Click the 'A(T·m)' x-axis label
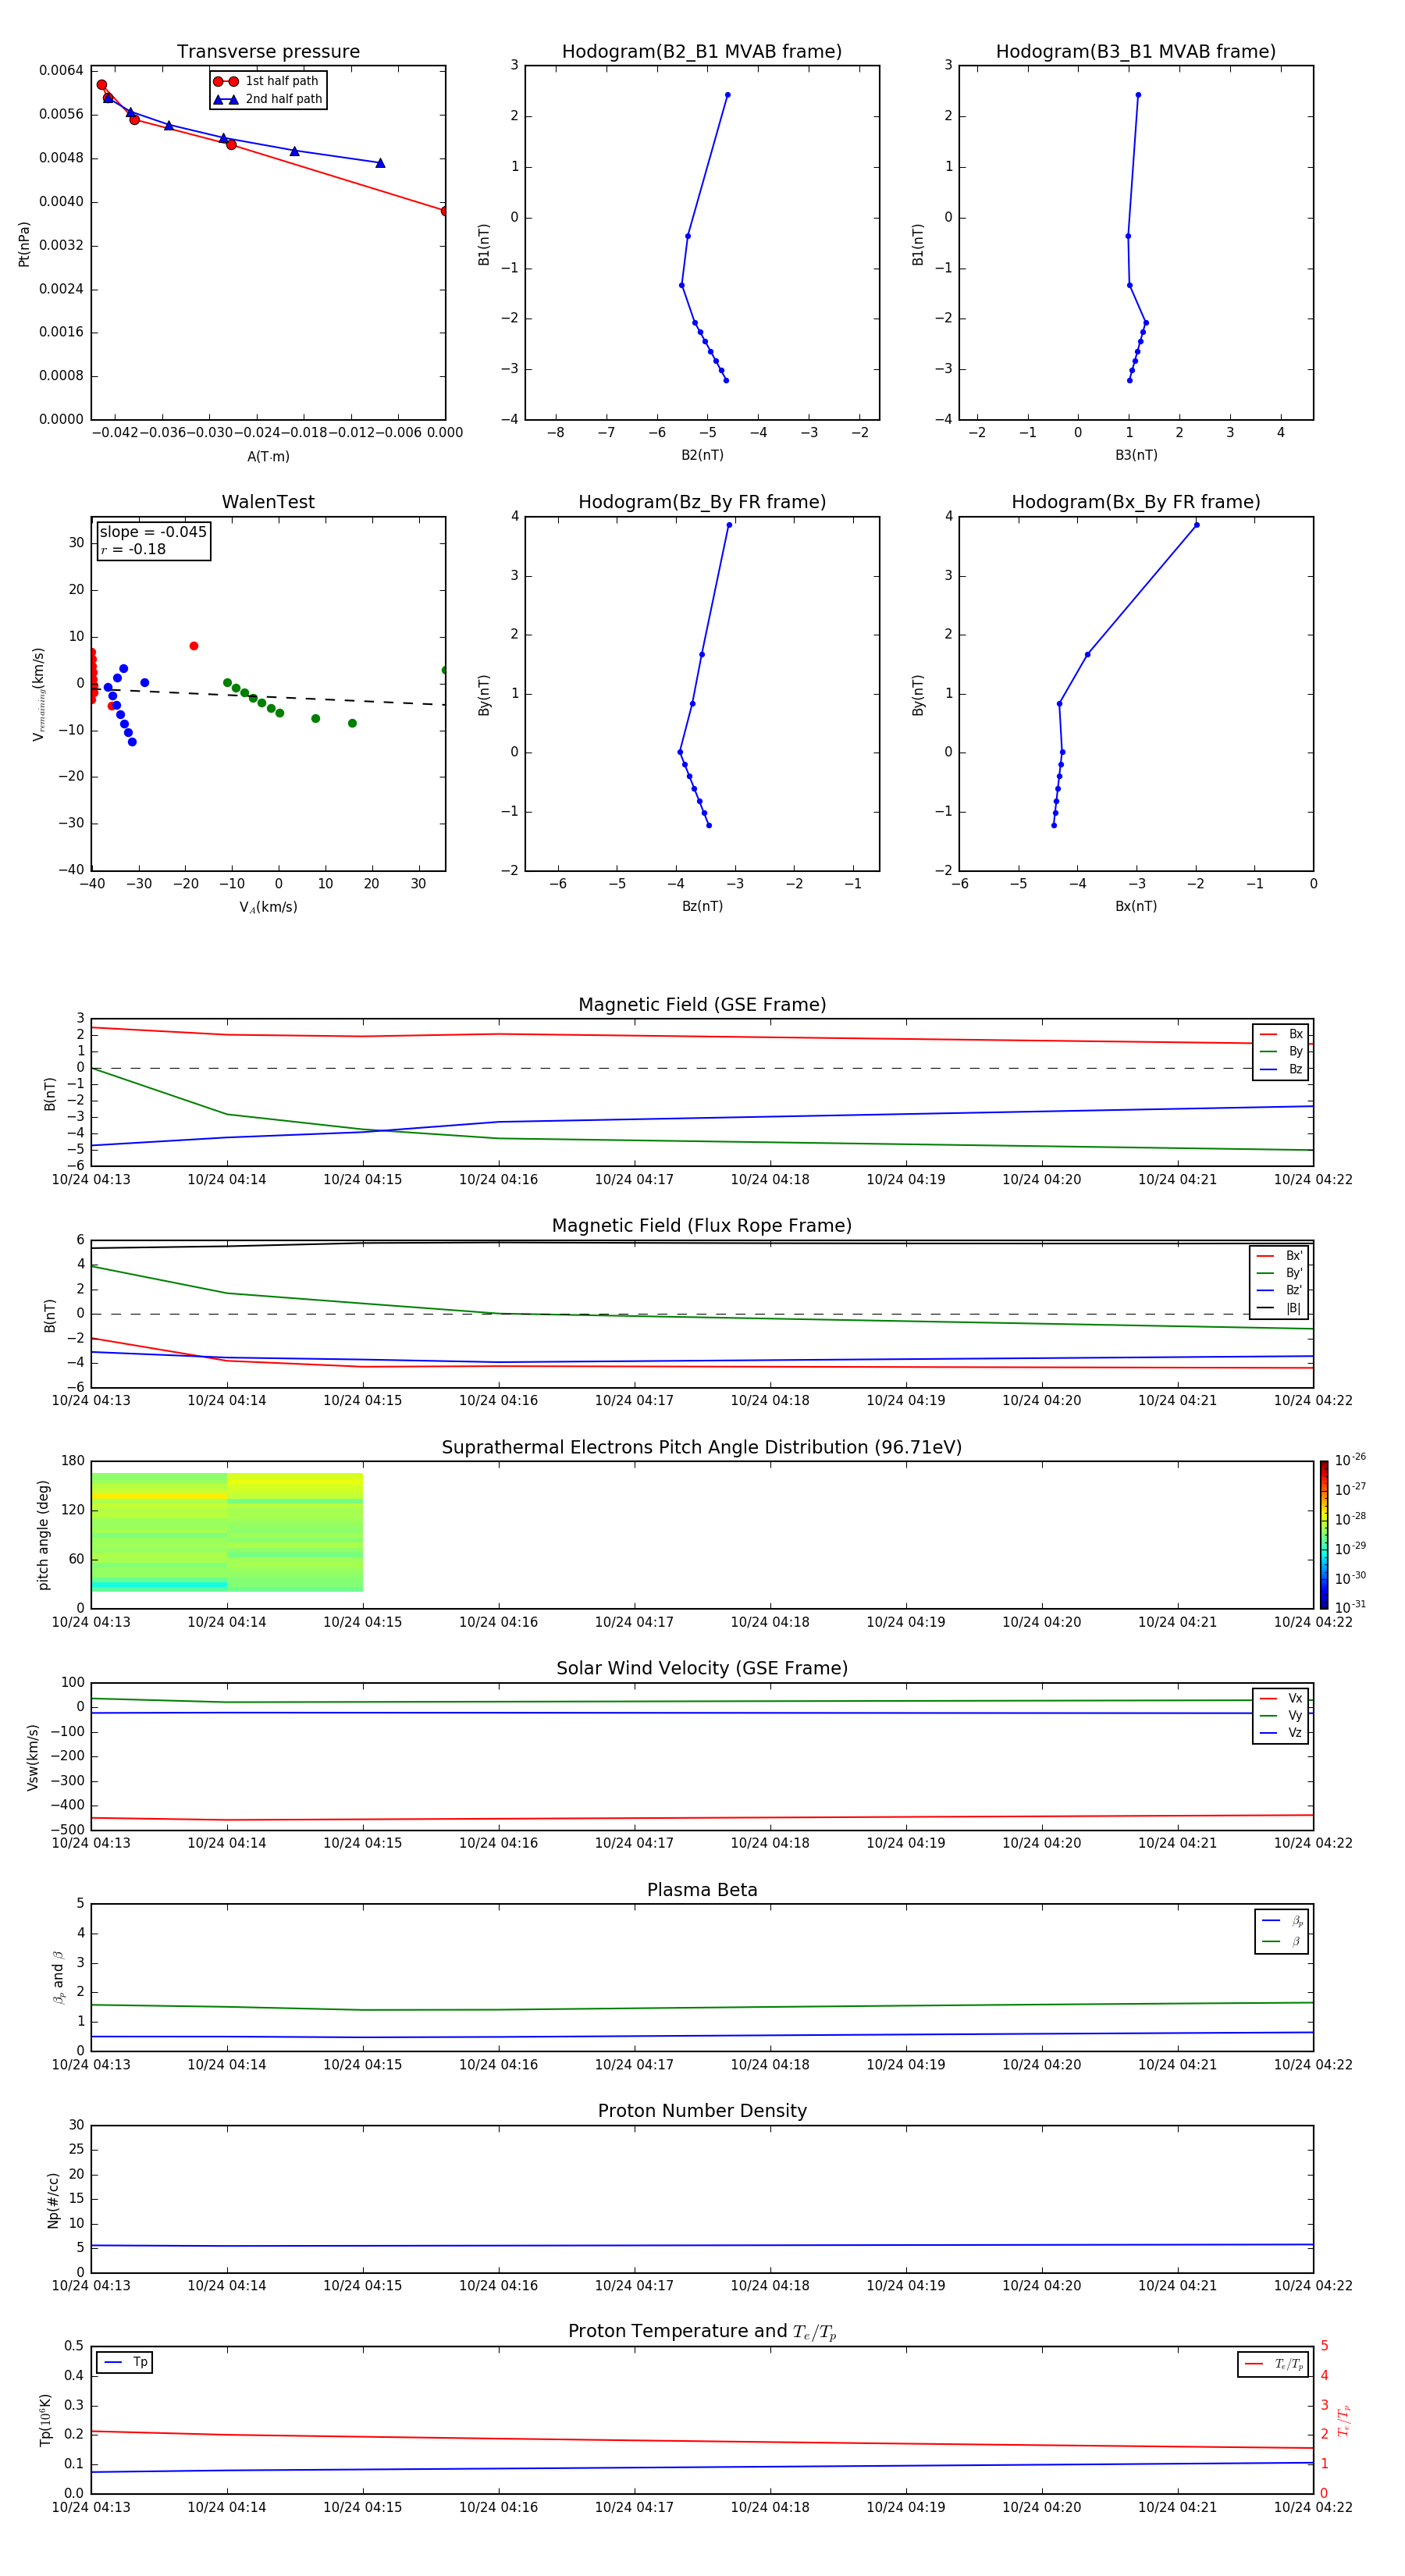Viewport: 1405px width, 2576px height. [x=268, y=457]
